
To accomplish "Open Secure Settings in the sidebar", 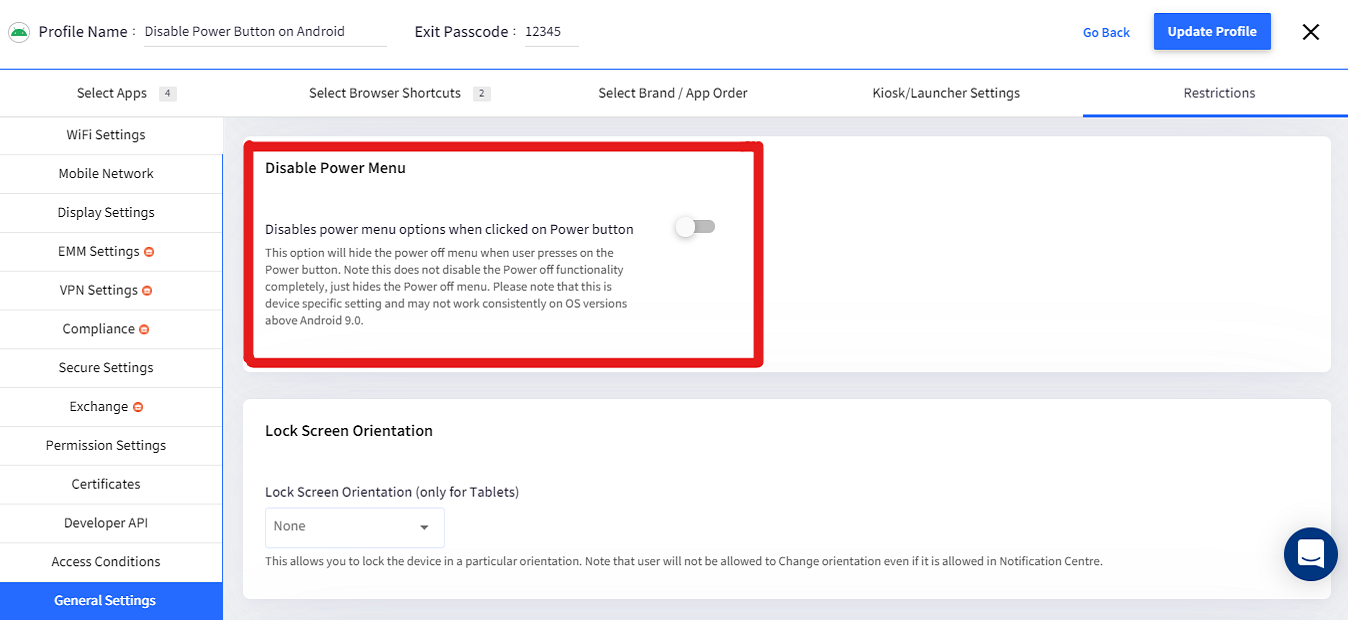I will click(x=111, y=368).
